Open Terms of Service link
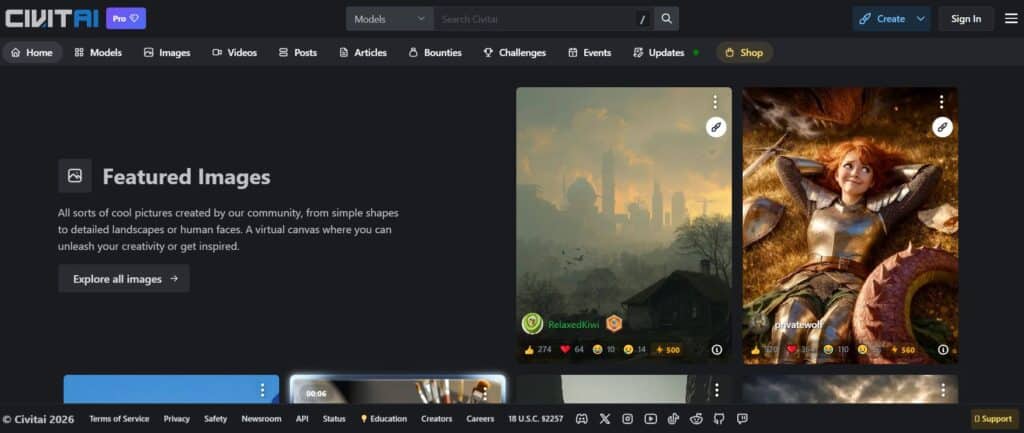The height and width of the screenshot is (433, 1024). click(x=119, y=419)
